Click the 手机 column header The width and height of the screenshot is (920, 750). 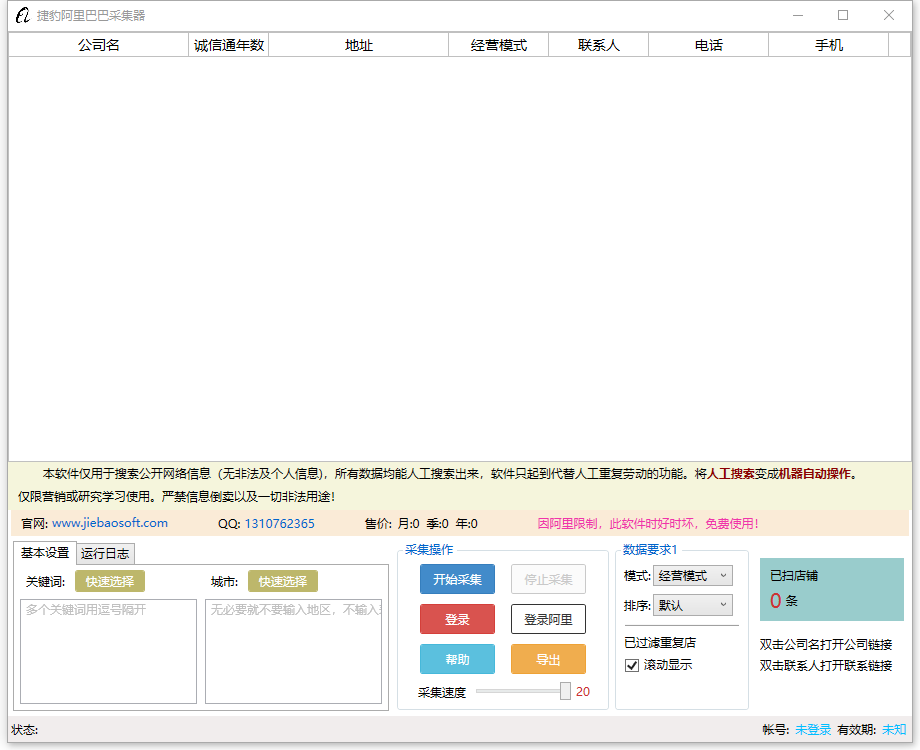click(828, 45)
